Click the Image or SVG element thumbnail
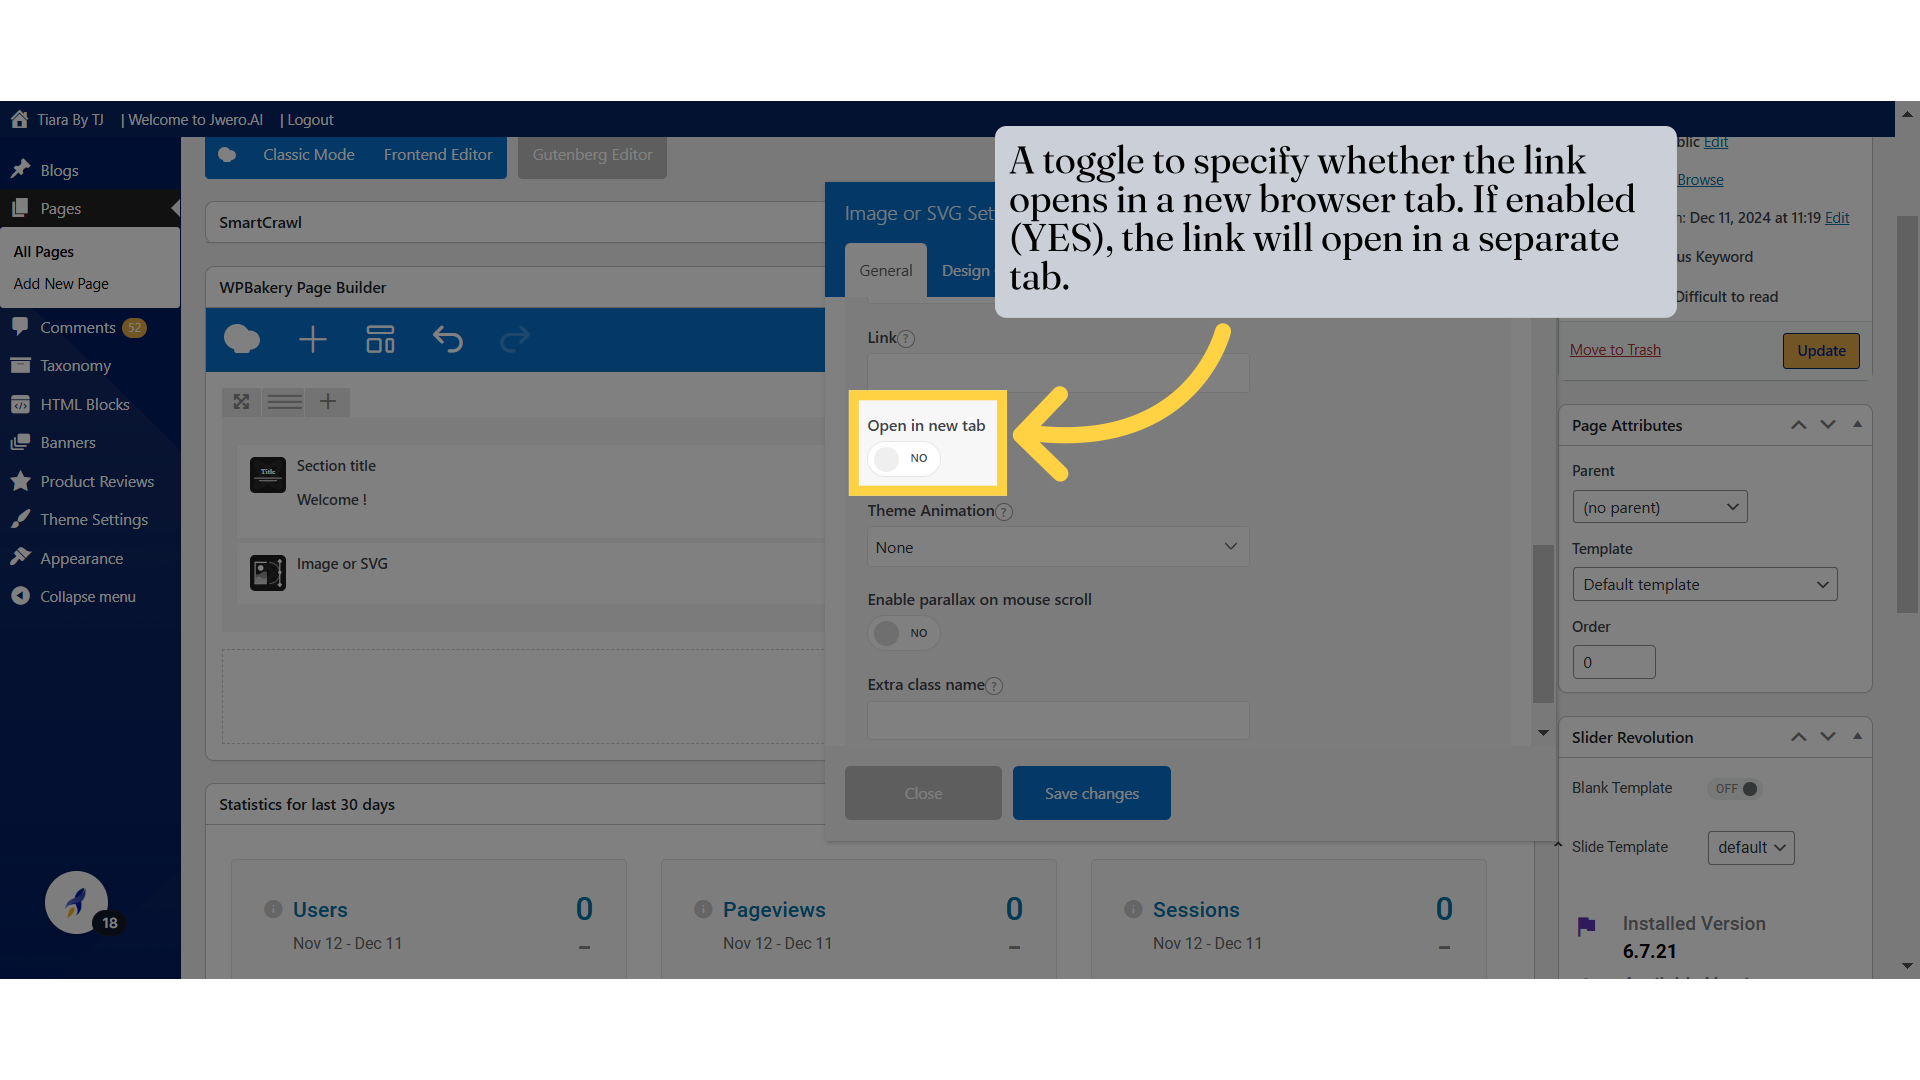Screen dimensions: 1920x1080 [267, 573]
